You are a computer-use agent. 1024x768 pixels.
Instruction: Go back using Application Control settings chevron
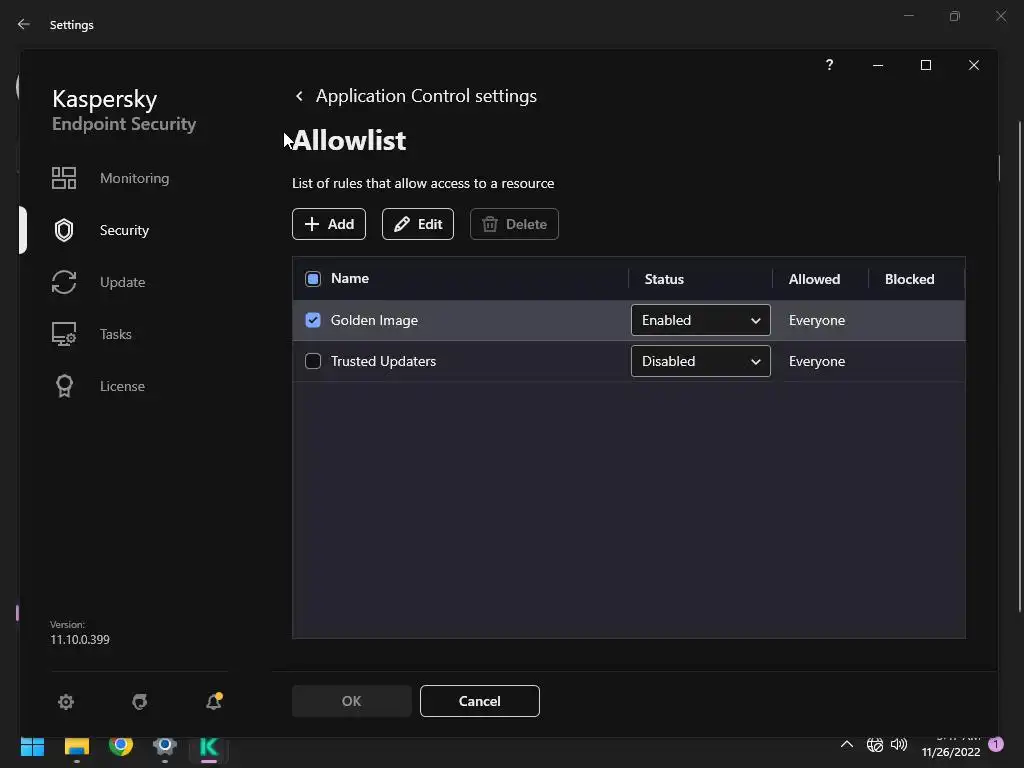(x=299, y=96)
